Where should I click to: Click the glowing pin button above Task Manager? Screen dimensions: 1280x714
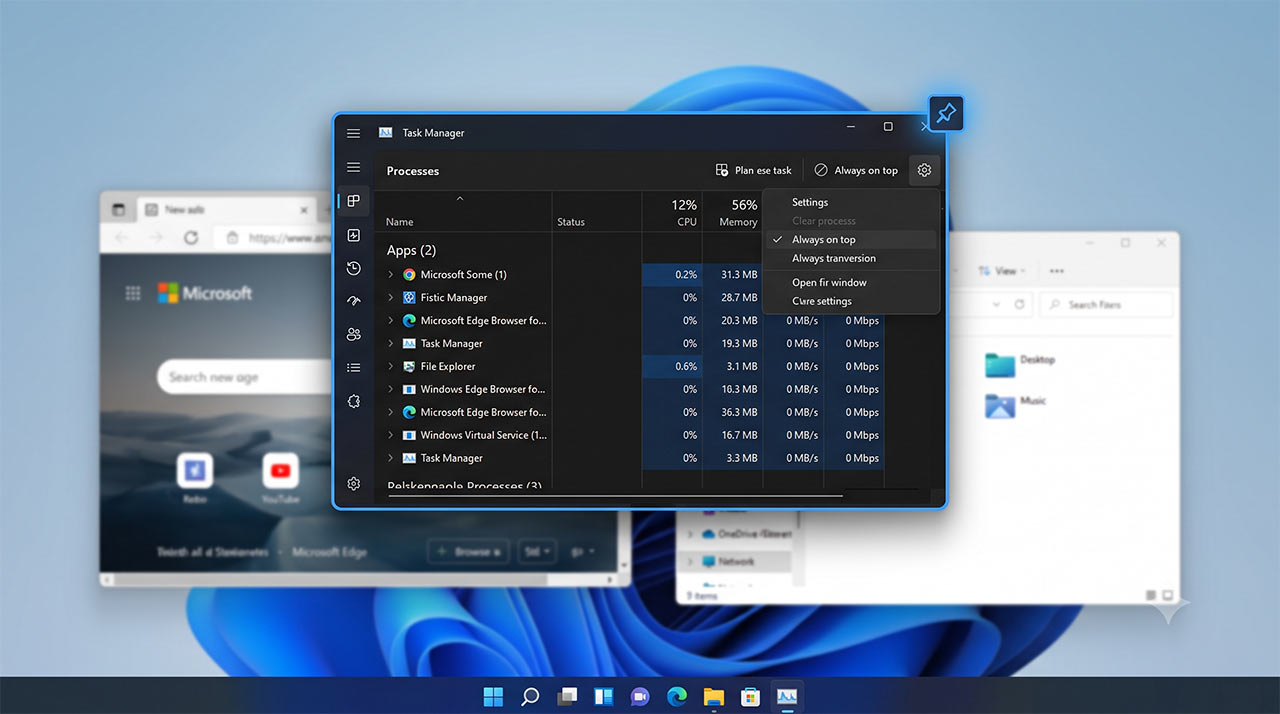coord(945,113)
